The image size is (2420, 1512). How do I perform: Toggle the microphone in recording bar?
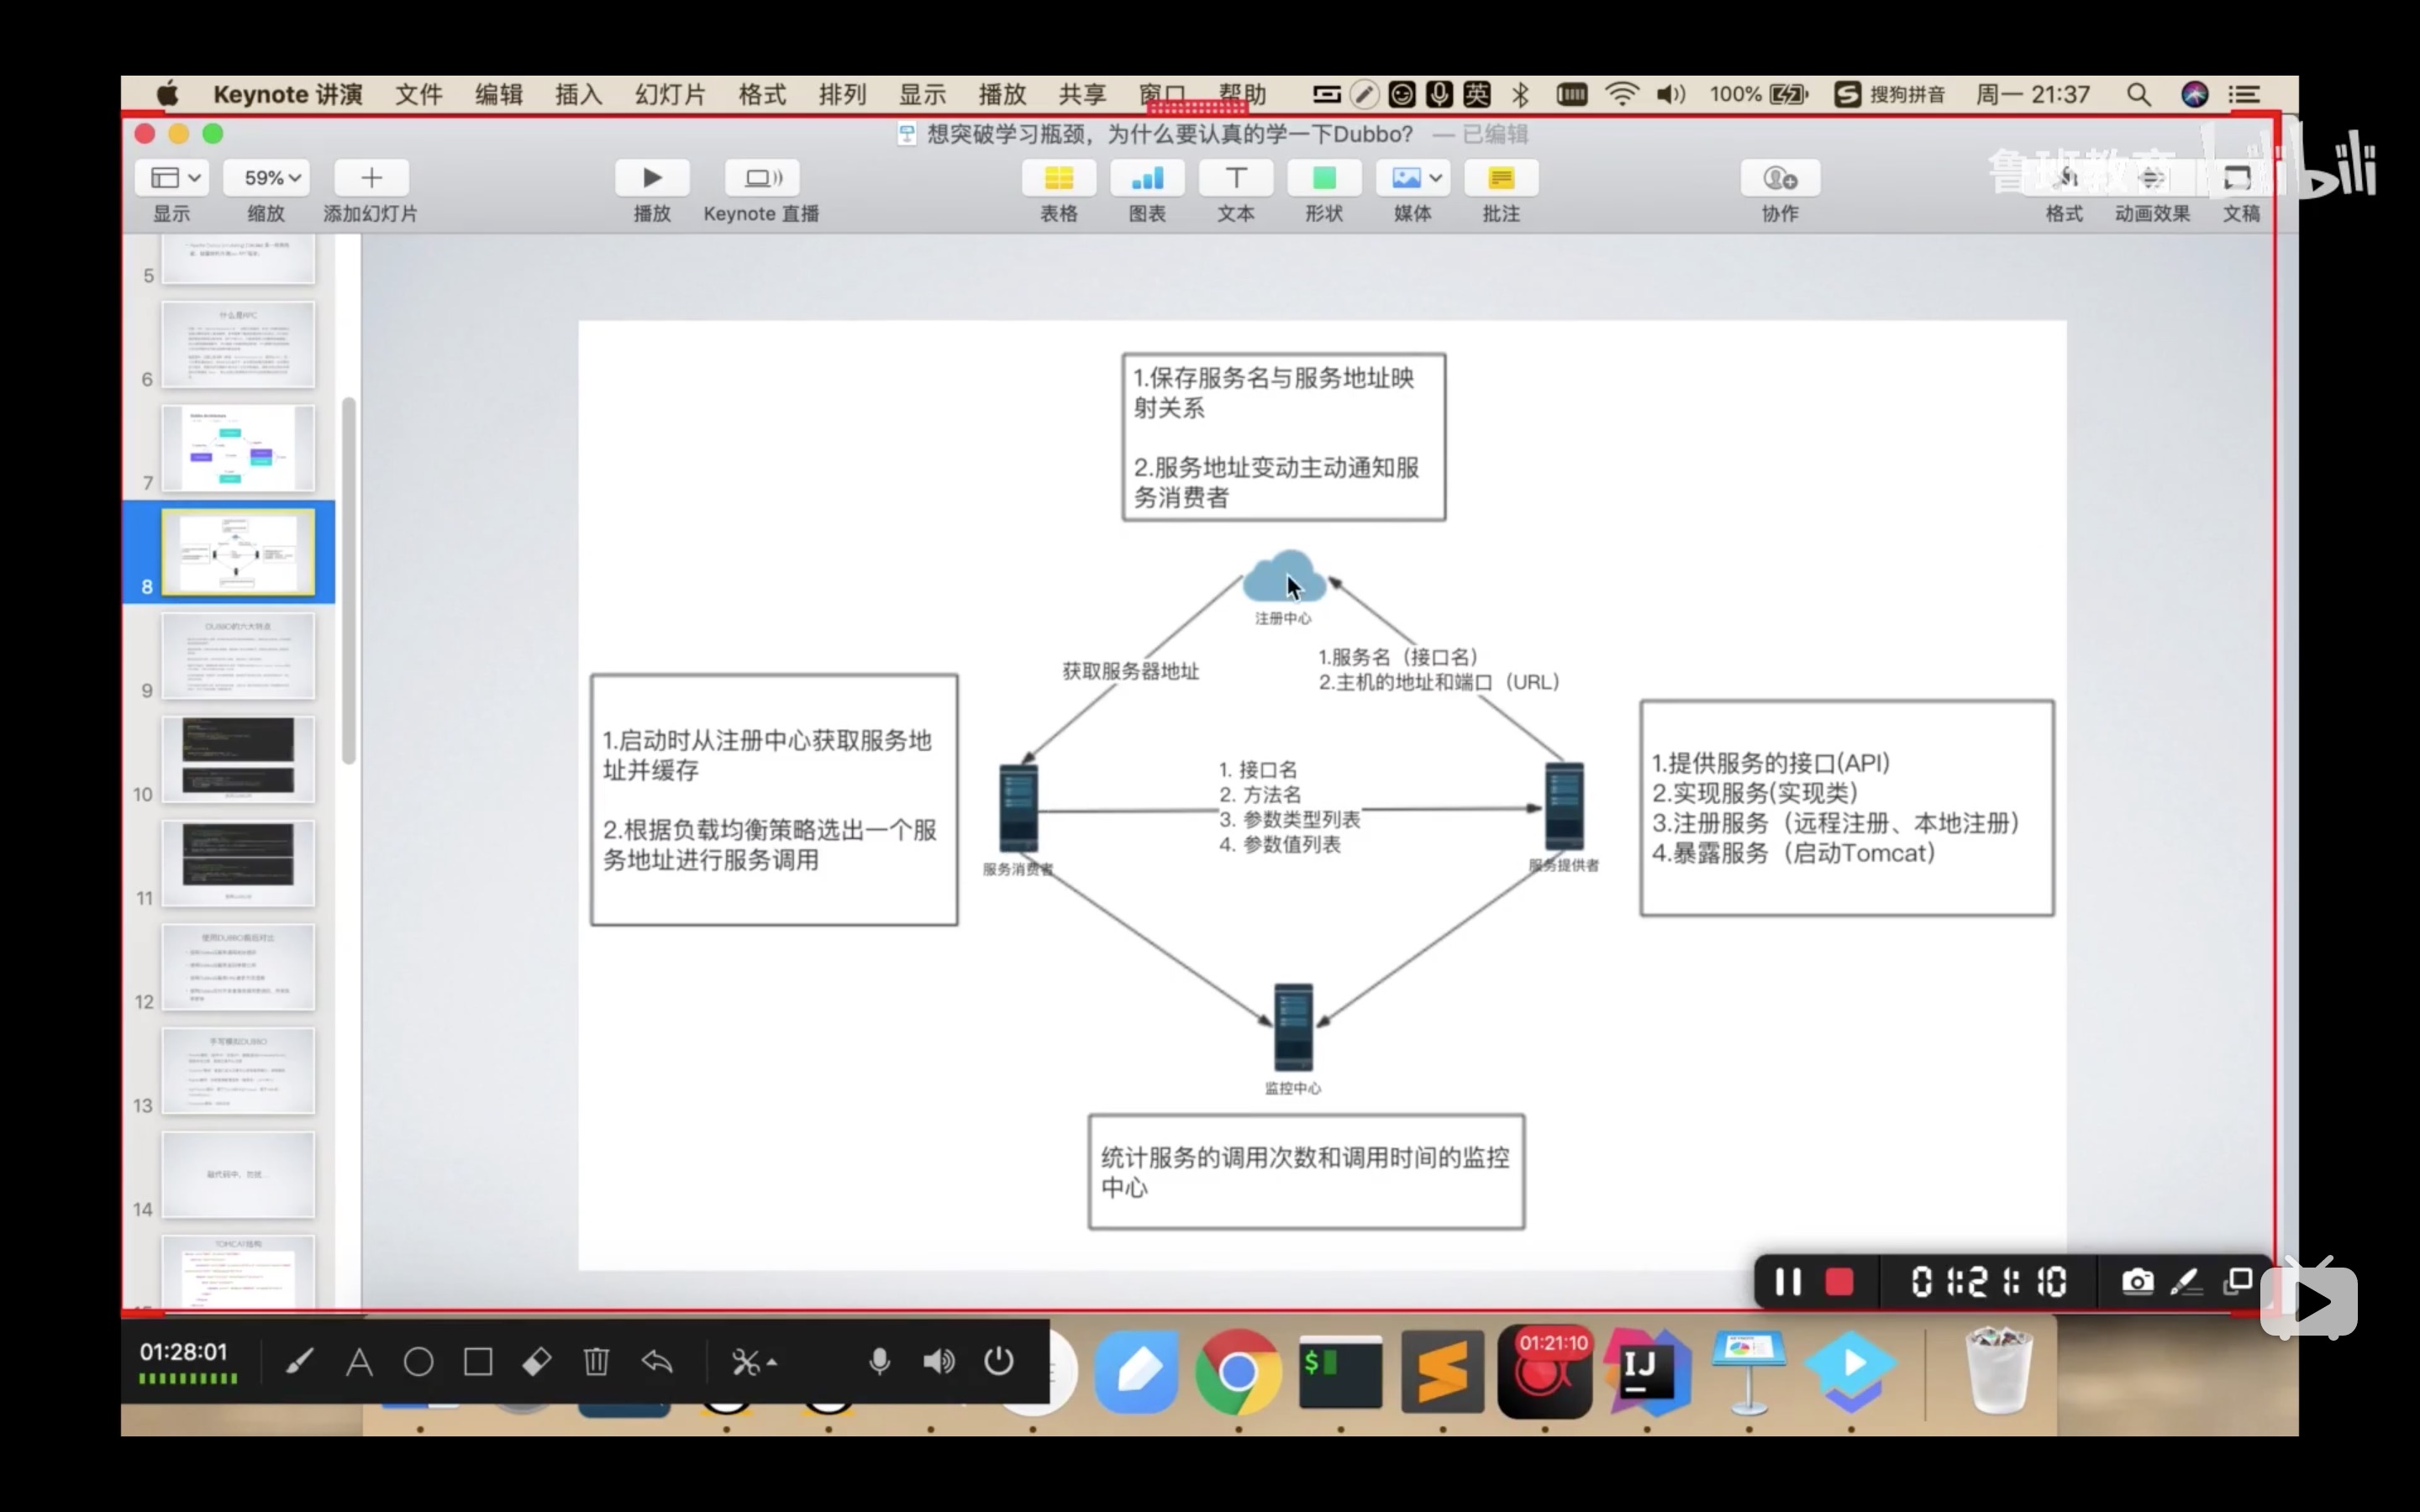879,1361
